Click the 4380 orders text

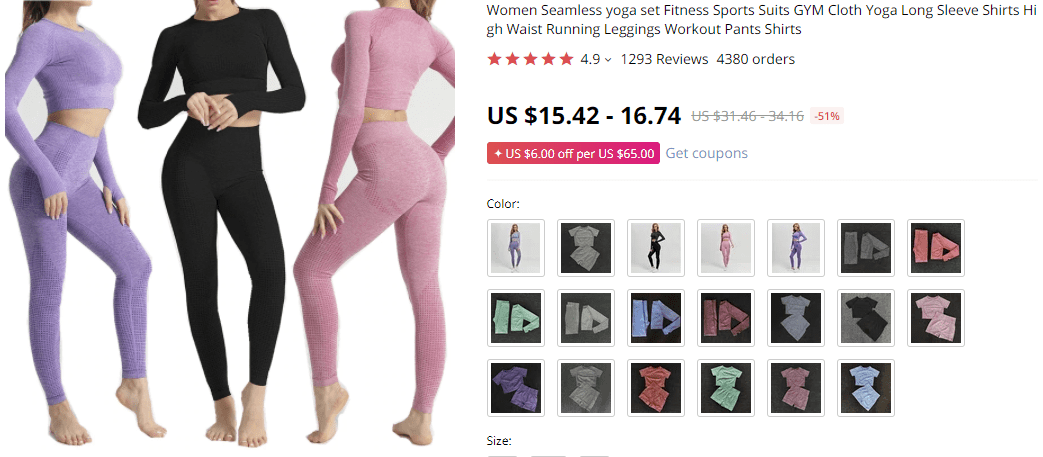coord(755,59)
